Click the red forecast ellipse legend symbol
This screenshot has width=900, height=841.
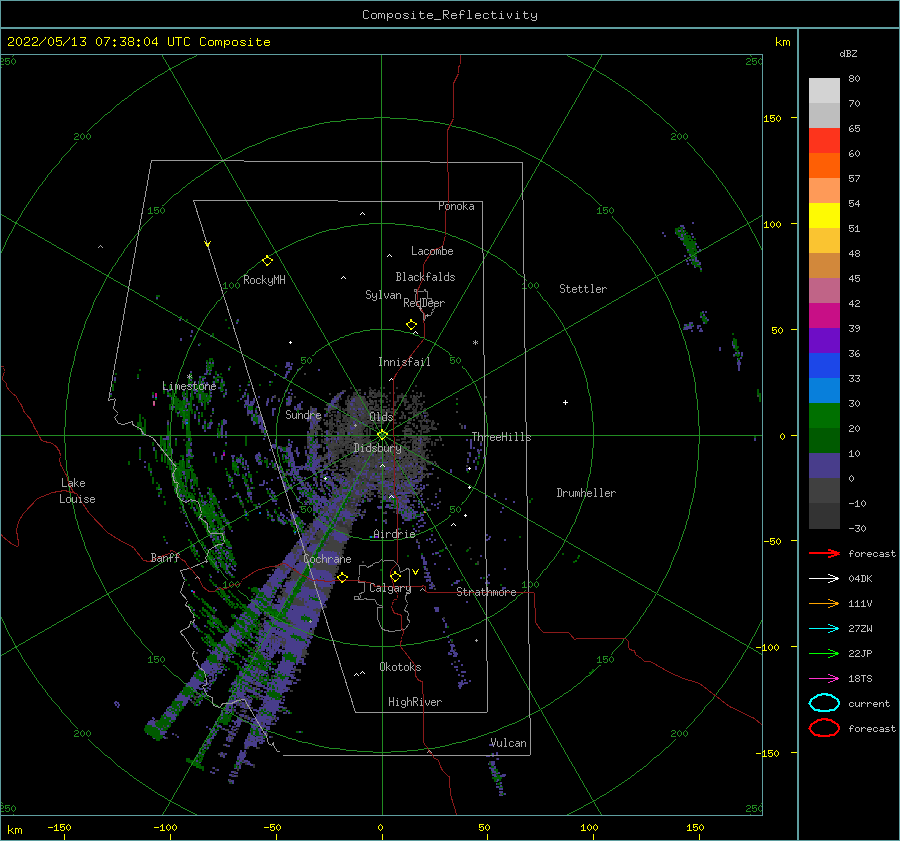coord(824,728)
